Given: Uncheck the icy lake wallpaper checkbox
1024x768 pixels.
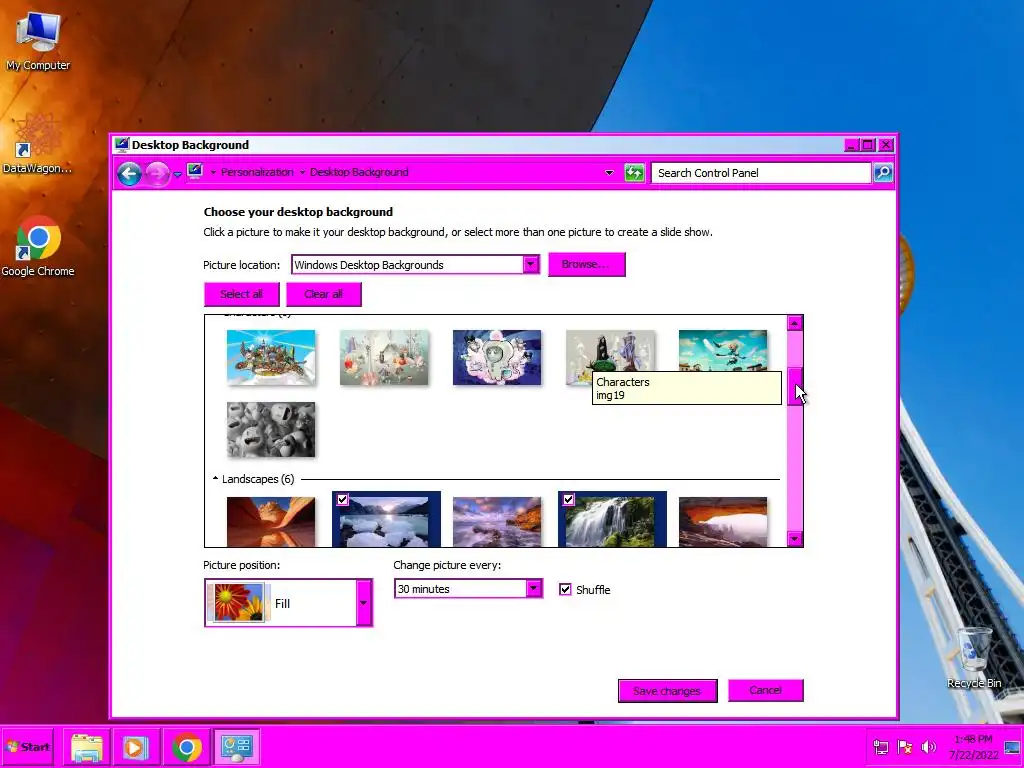Looking at the screenshot, I should (x=343, y=500).
